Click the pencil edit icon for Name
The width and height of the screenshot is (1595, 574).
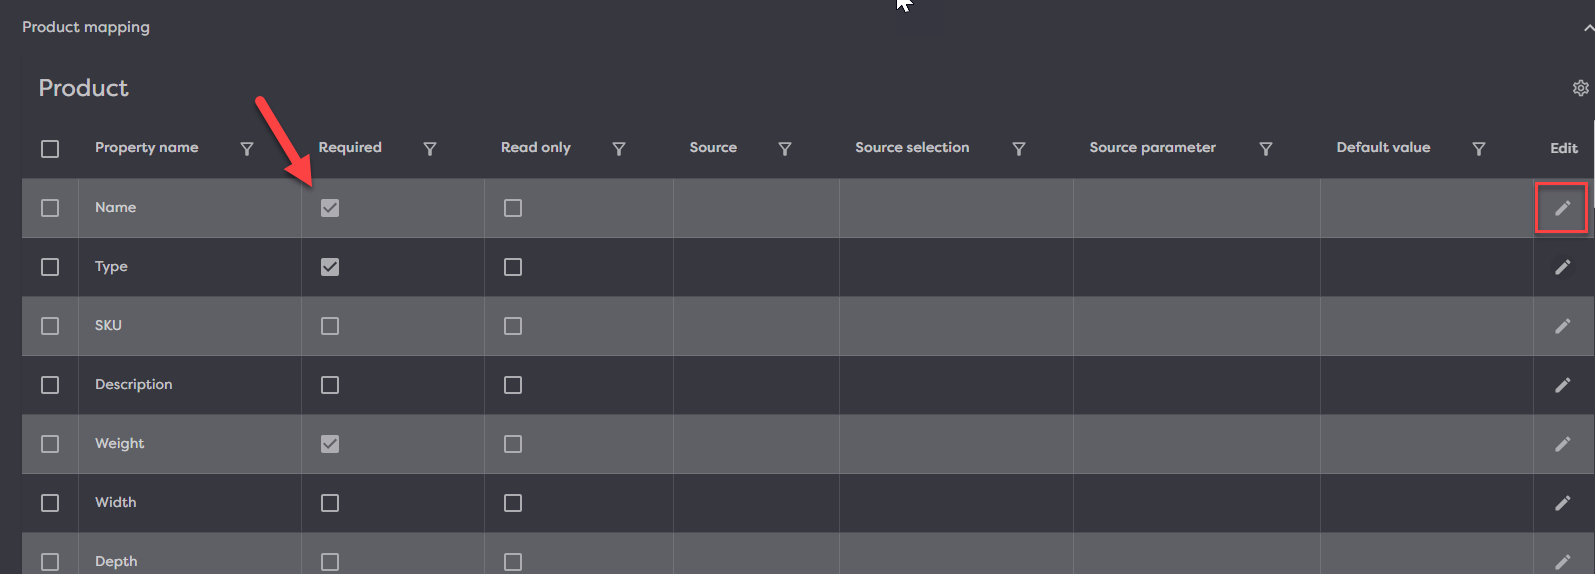pos(1562,208)
